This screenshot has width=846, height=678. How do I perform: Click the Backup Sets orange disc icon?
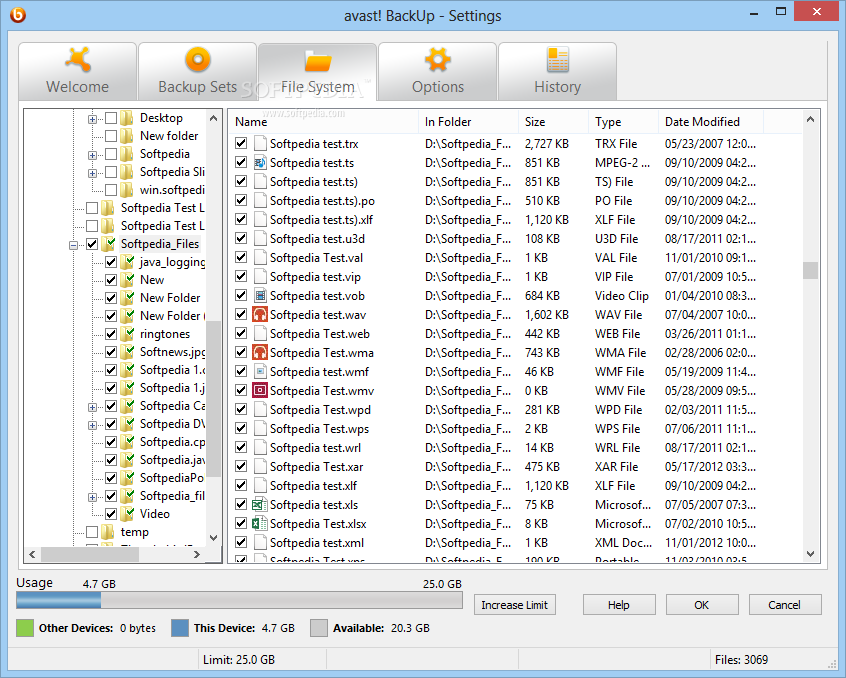tap(197, 59)
